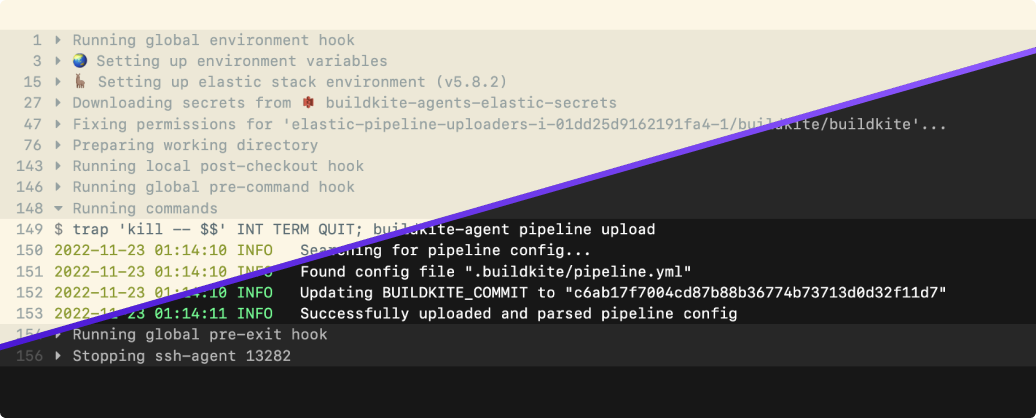Screen dimensions: 1036x418
Task: Click line number 15
Action: coord(33,82)
